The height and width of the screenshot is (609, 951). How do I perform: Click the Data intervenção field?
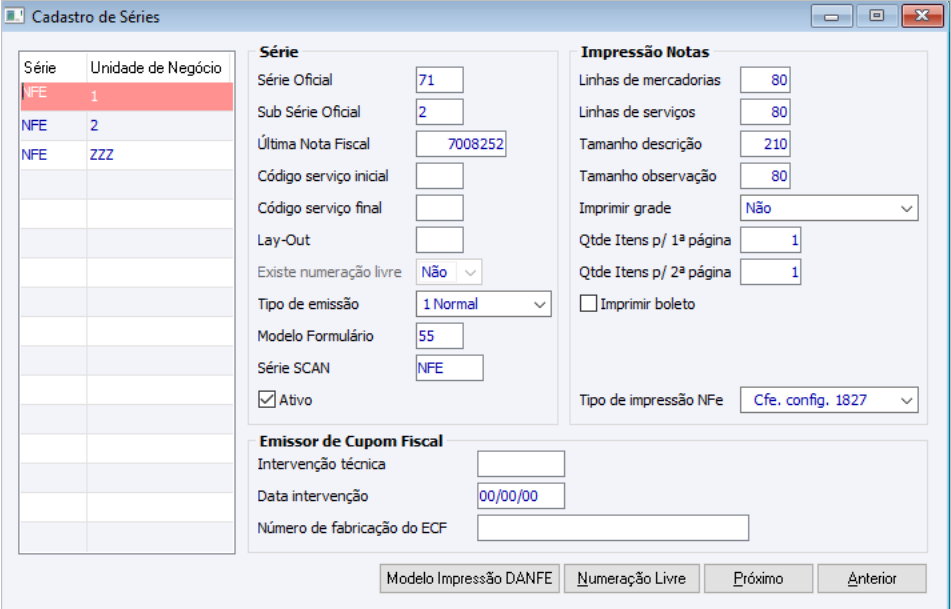tap(521, 496)
